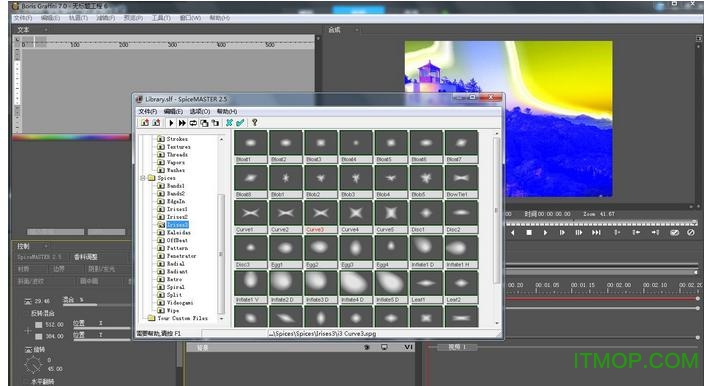Click the keyframe icon beside the 29.46 value
704x386 pixels.
click(x=28, y=301)
